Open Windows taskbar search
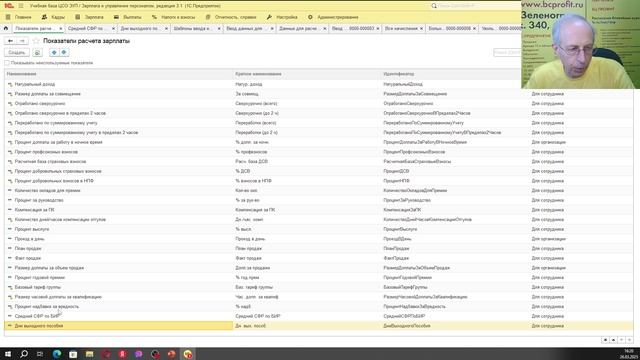Screen dimensions: 640x360 (24, 354)
